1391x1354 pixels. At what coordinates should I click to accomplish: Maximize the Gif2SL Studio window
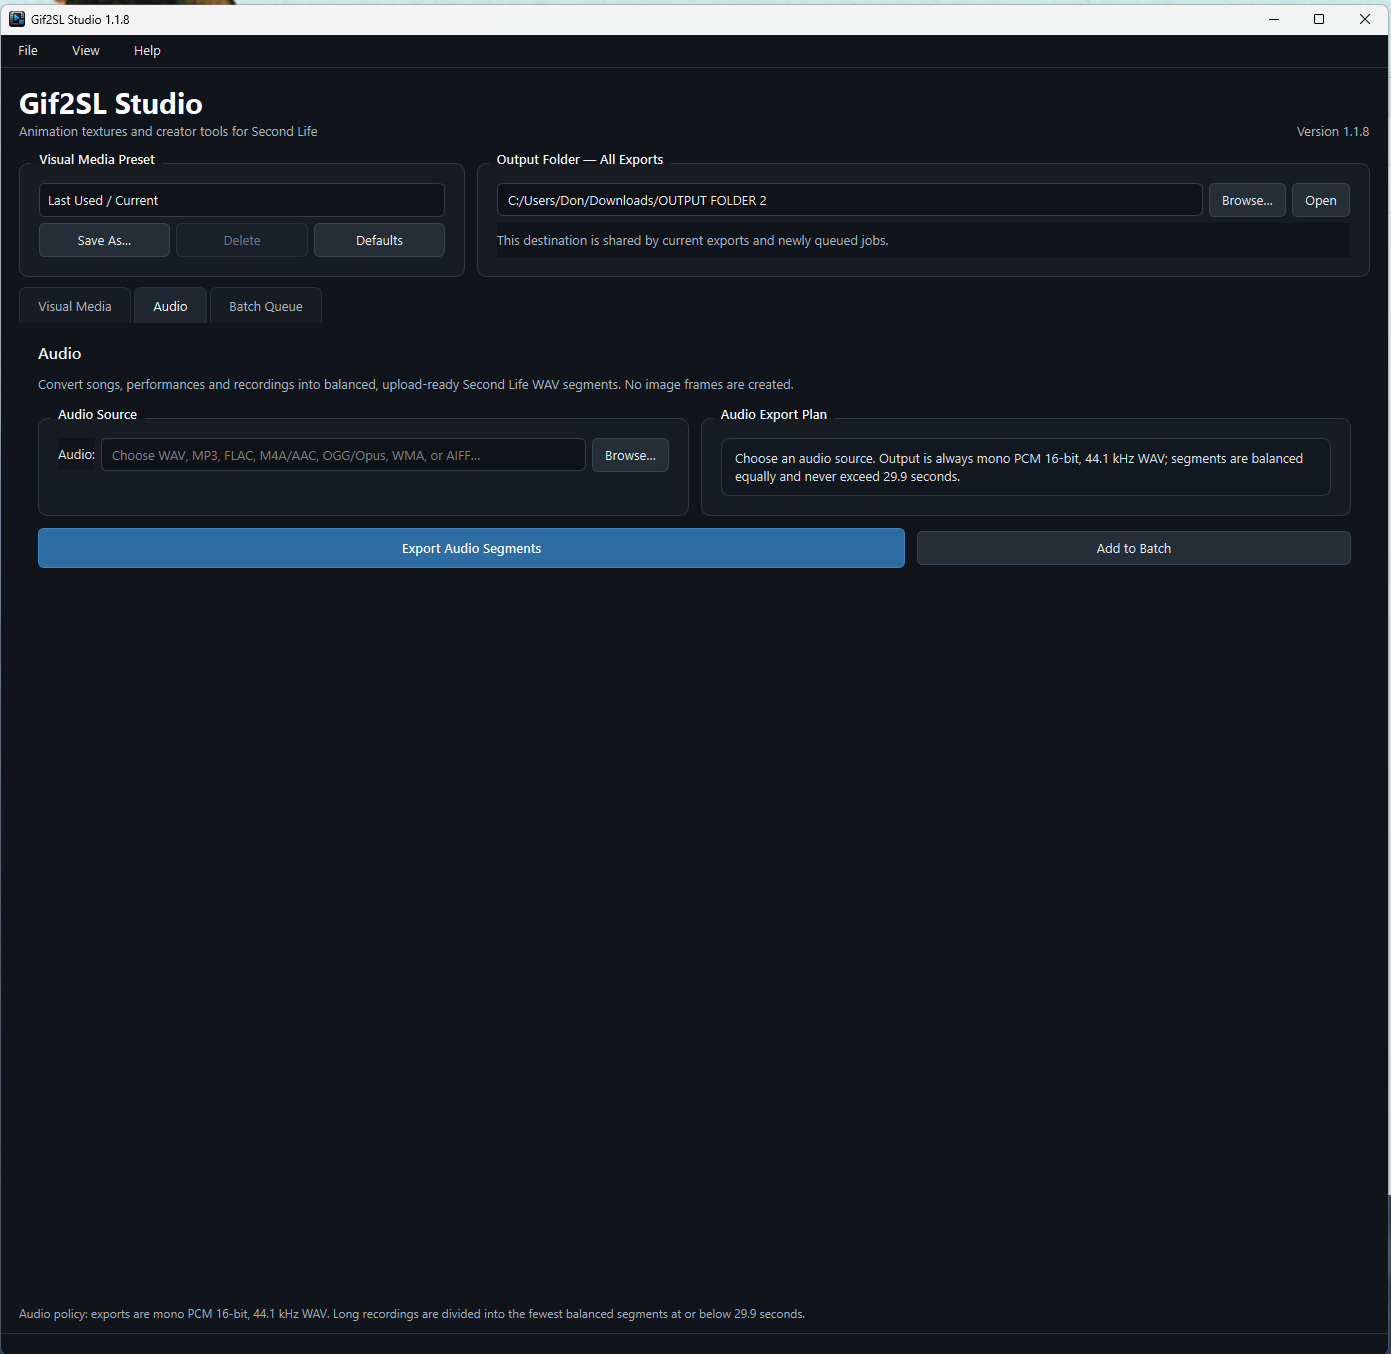point(1319,19)
